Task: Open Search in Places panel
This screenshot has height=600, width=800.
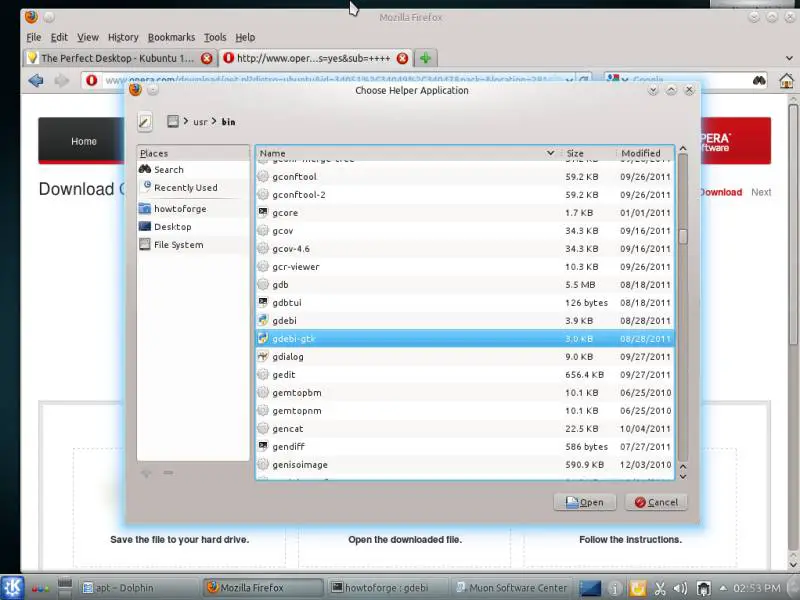Action: 193,169
